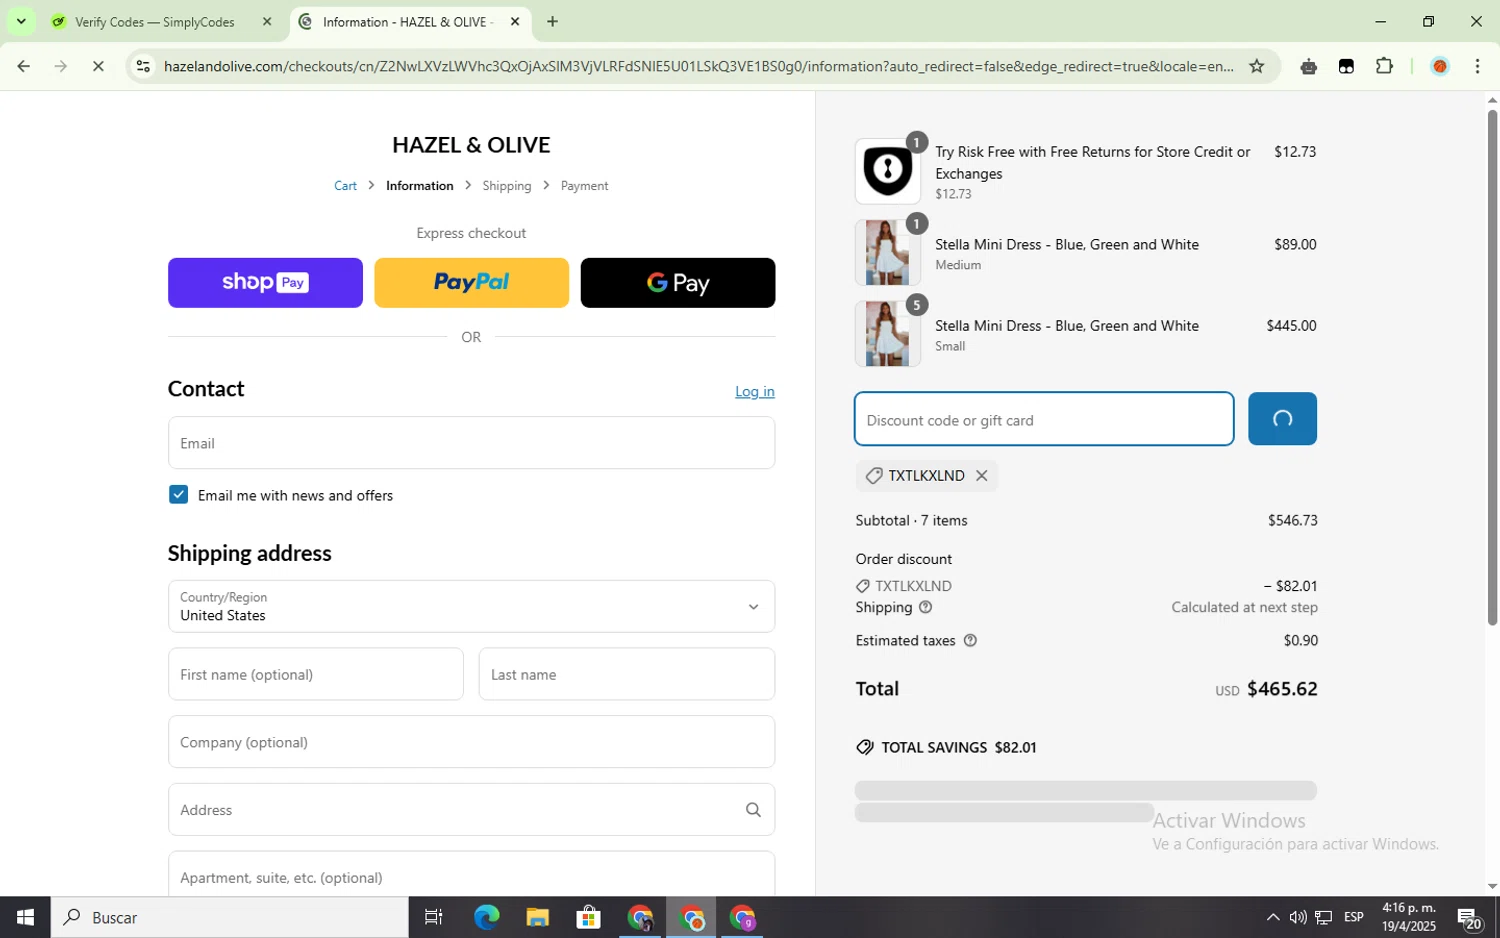Show Shipping help tooltip icon
The image size is (1500, 938).
point(925,607)
